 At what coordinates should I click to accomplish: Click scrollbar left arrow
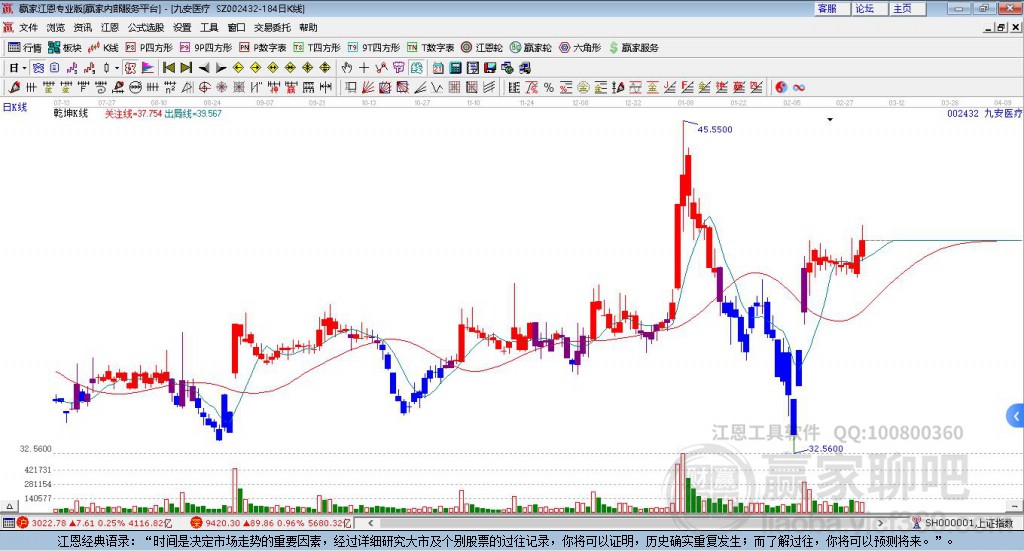(370, 523)
